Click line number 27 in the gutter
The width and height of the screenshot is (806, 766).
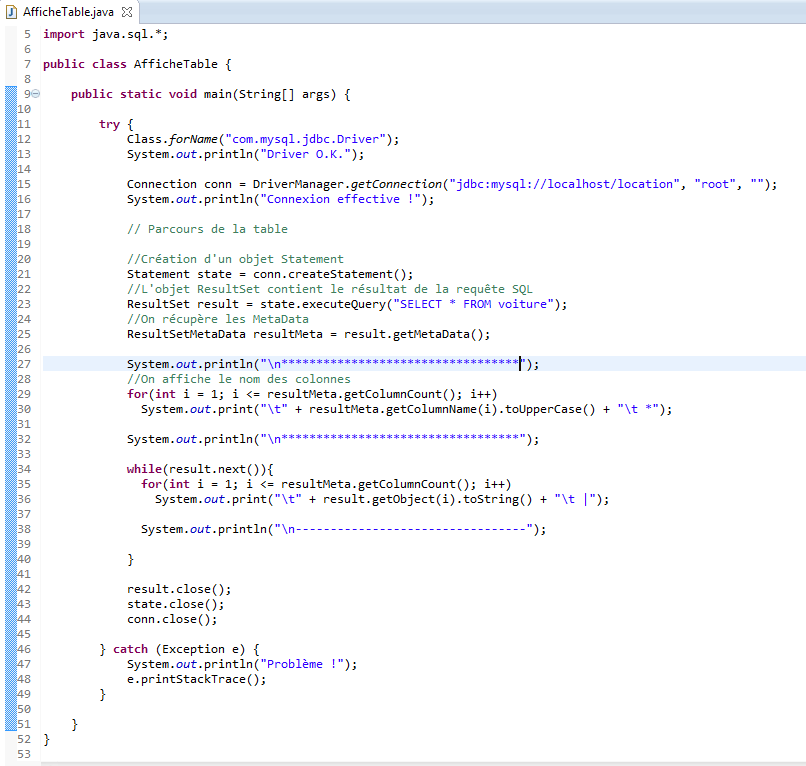point(25,364)
